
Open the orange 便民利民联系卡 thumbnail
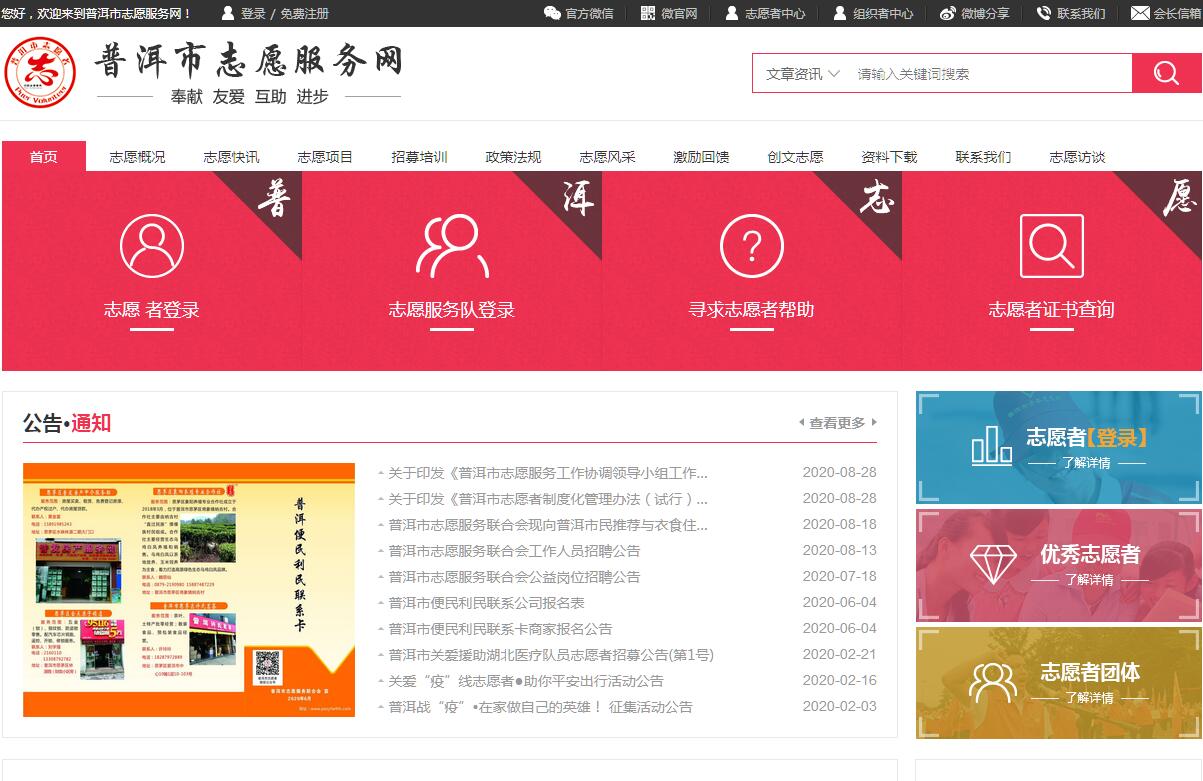tap(189, 590)
